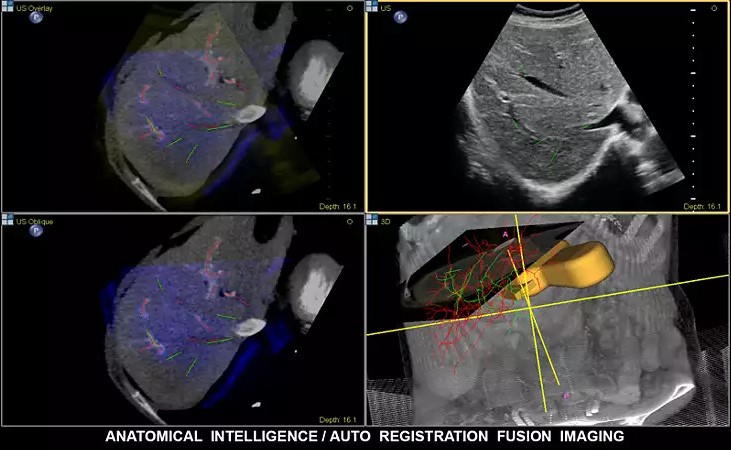Toggle the circle marker at top-right of US panel
The image size is (731, 450).
(x=714, y=7)
